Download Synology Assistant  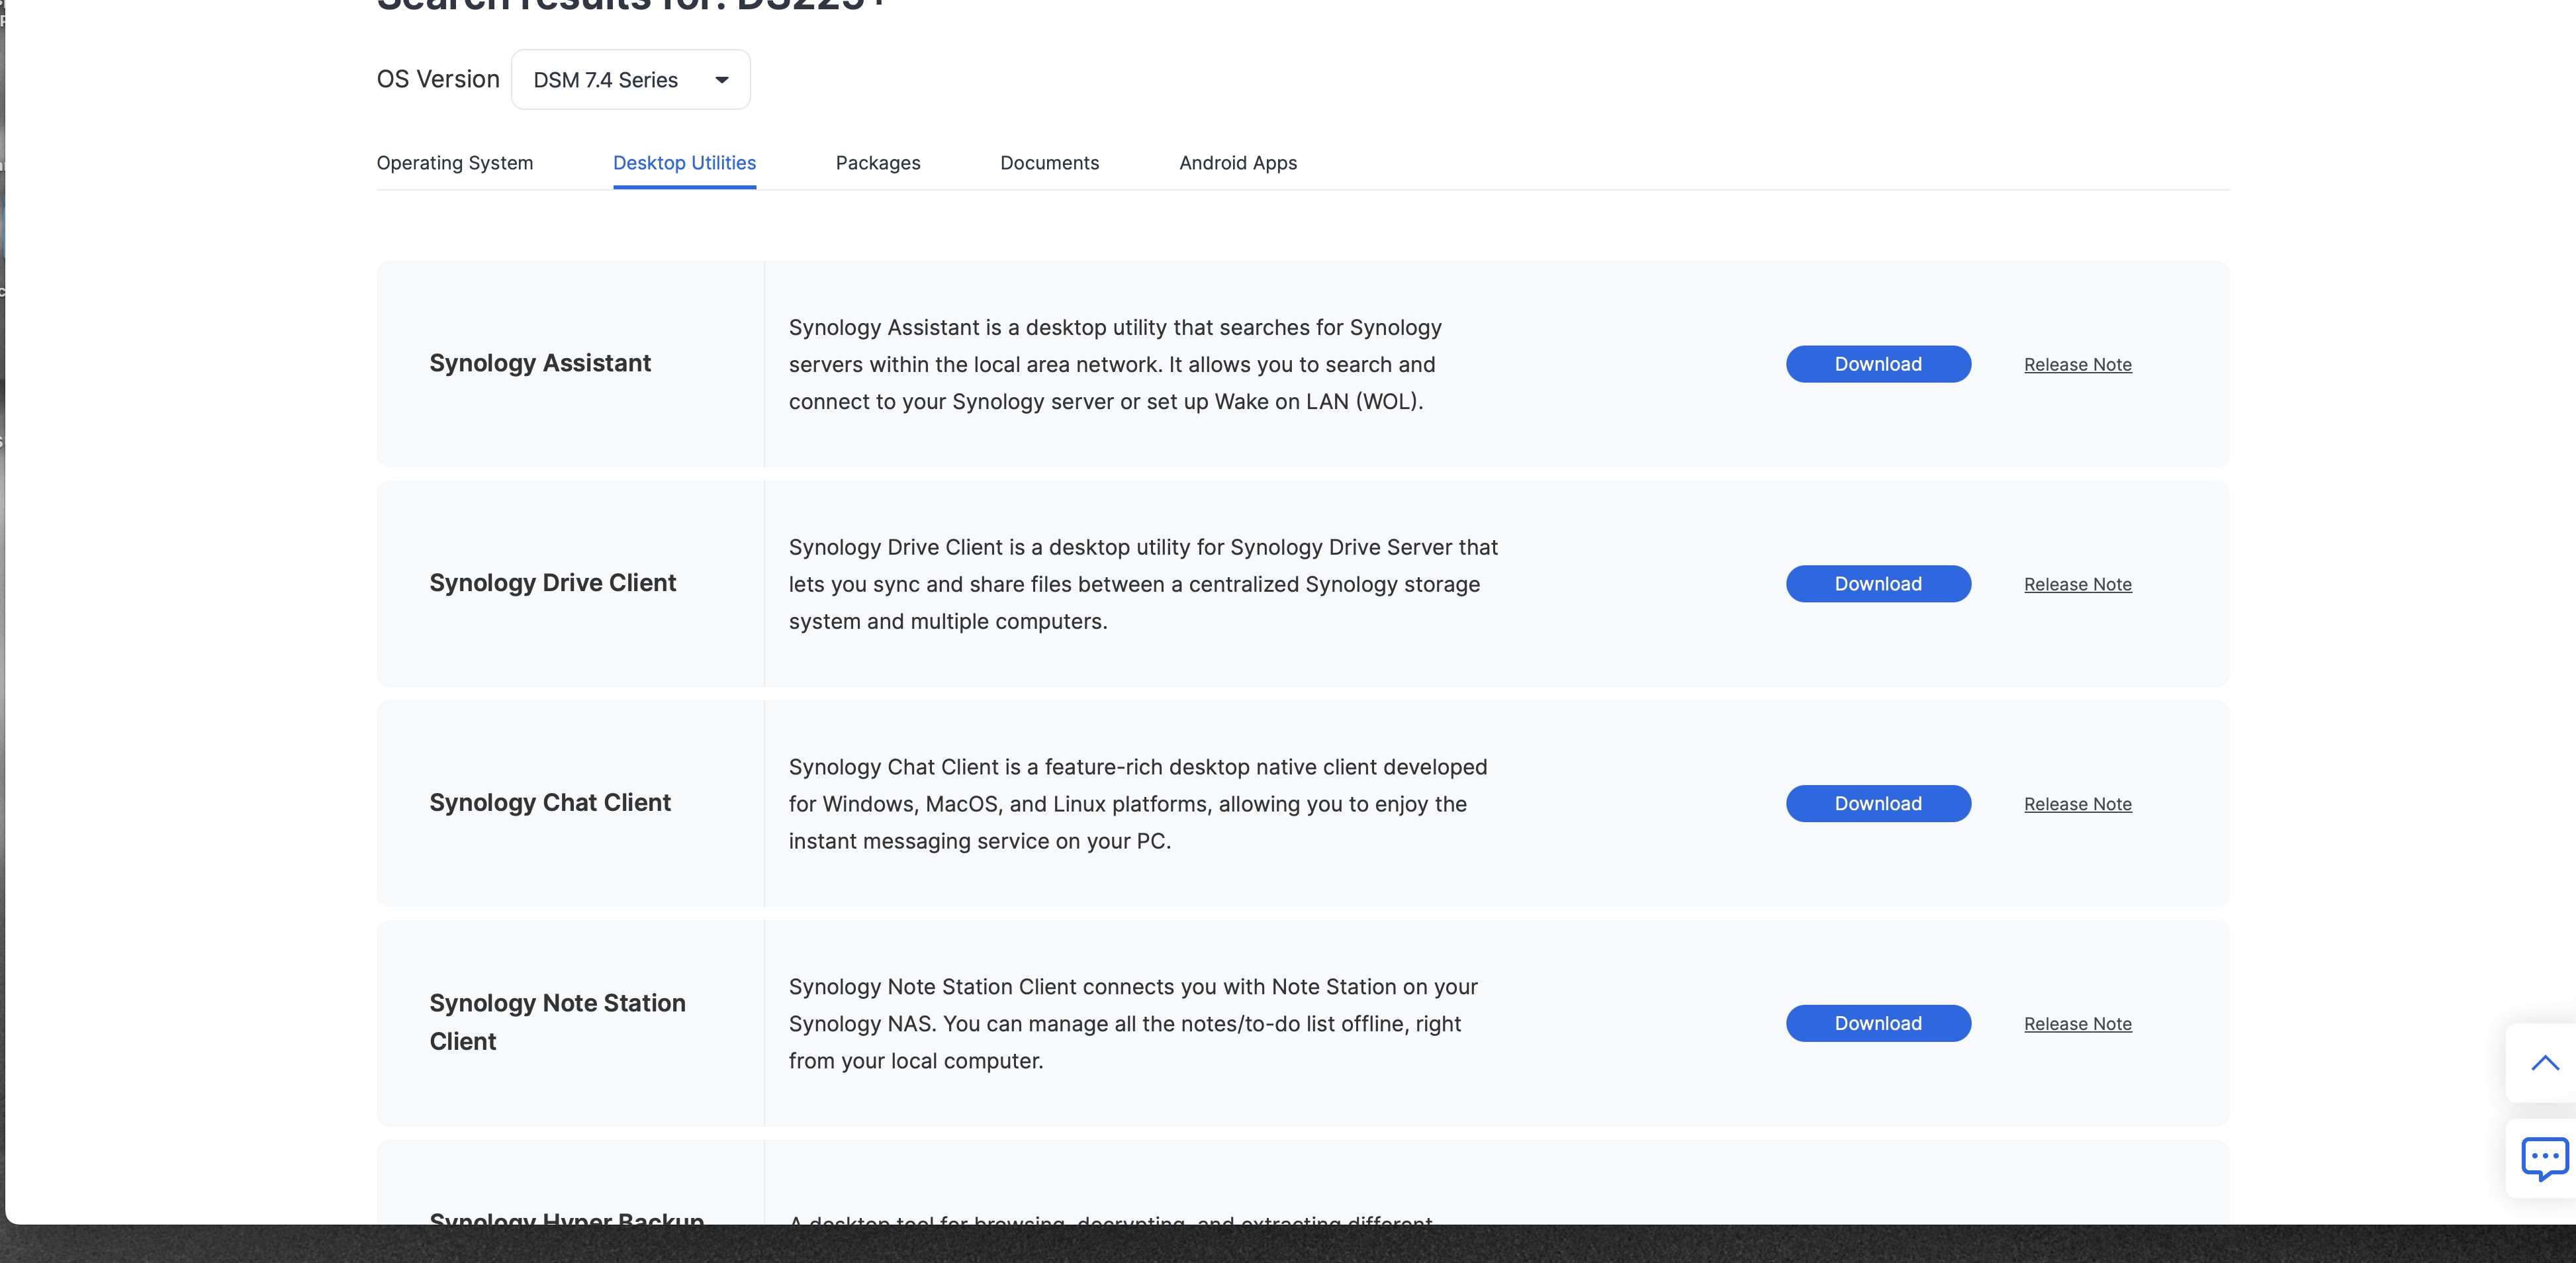[1879, 364]
